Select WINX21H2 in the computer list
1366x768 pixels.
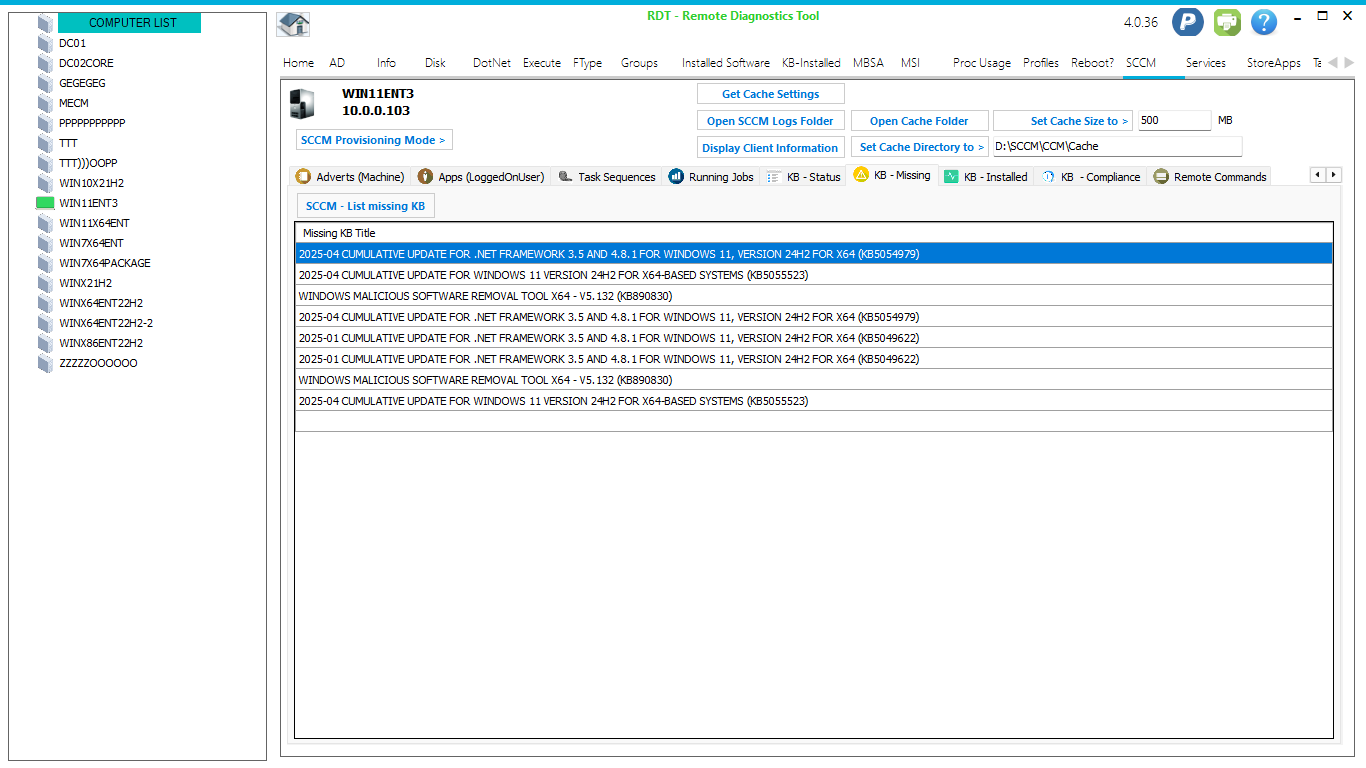click(85, 283)
